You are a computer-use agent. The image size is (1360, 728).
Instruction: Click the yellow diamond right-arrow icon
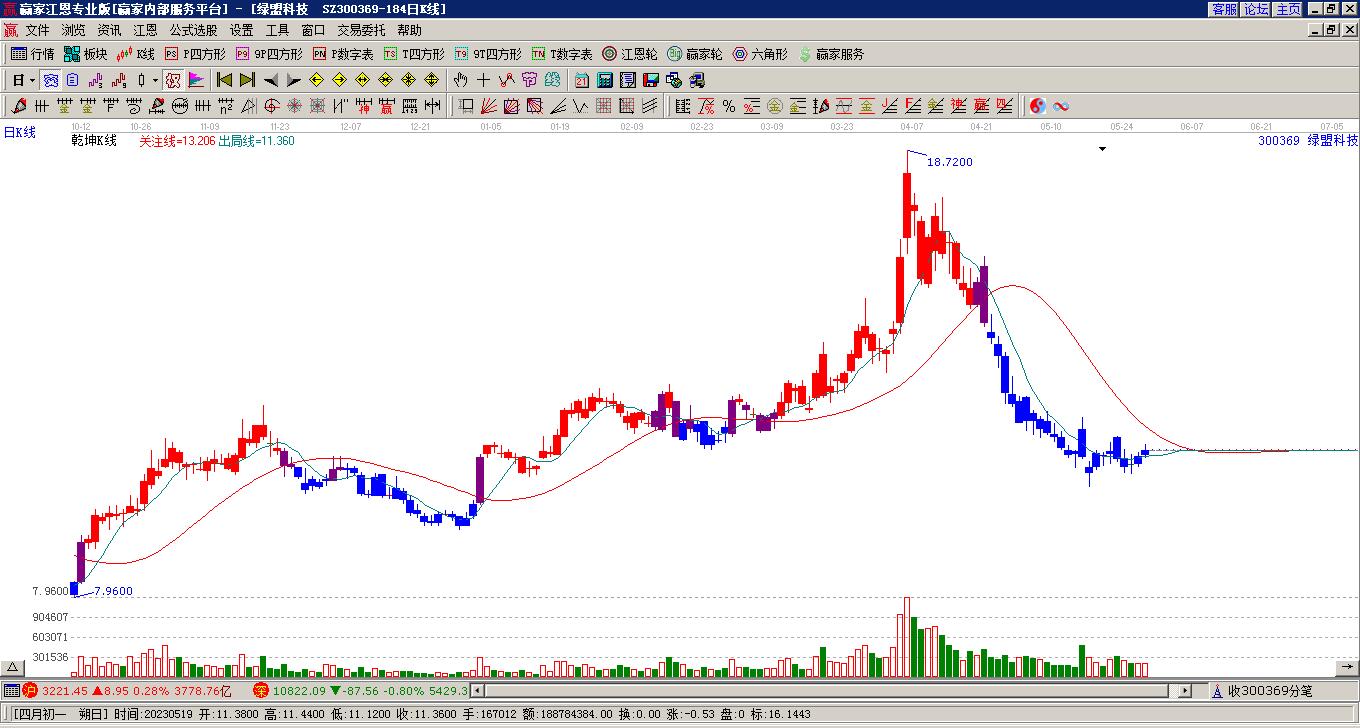339,80
